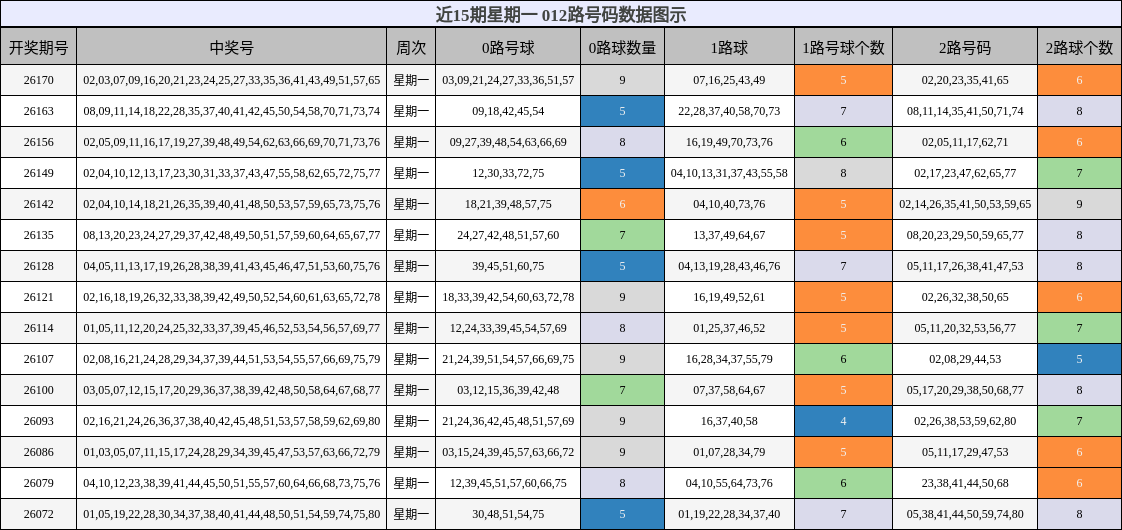Click the blue 1路号球个数 value 4 in row 26093
Screen dimensions: 1122x530
pyautogui.click(x=844, y=421)
